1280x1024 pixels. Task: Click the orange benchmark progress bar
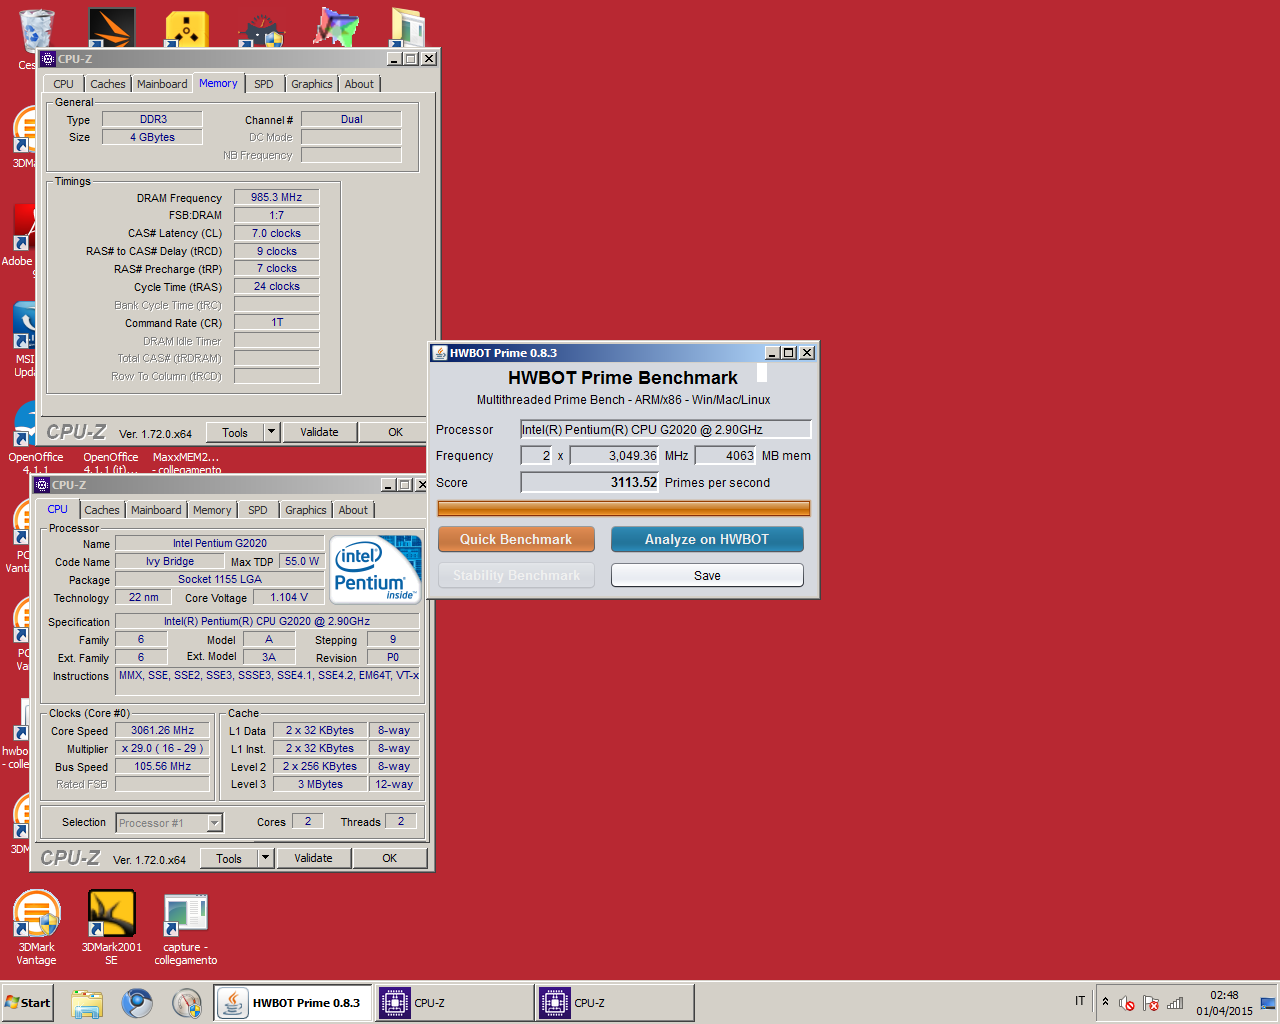(624, 508)
